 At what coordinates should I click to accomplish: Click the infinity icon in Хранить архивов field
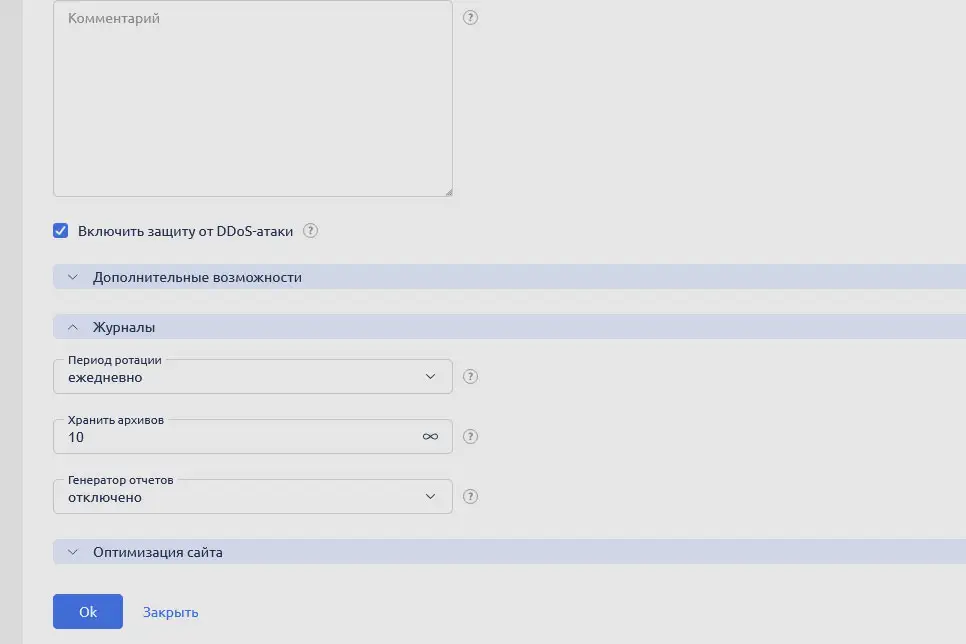[430, 436]
